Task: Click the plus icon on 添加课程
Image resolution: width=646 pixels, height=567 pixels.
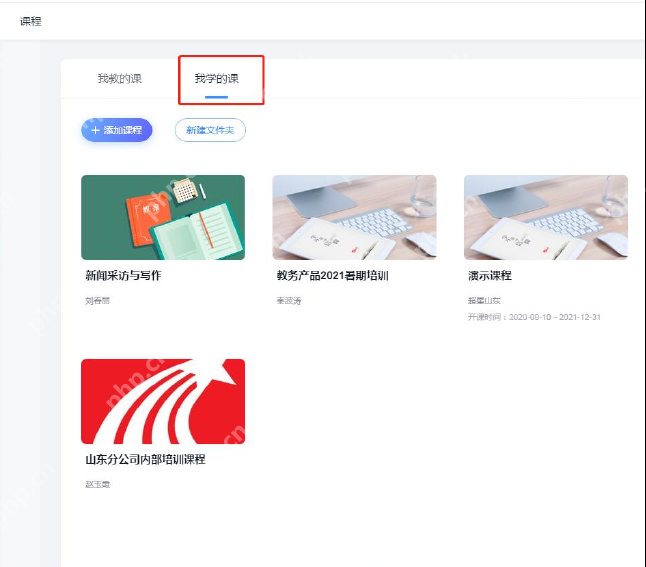Action: pos(96,130)
